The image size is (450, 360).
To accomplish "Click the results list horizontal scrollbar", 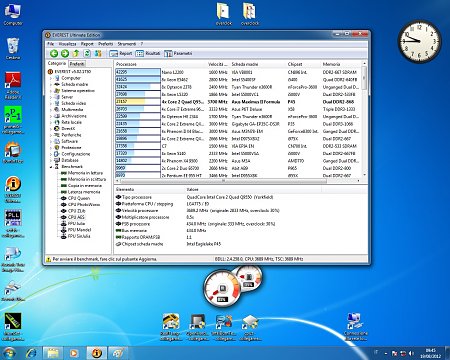I will [x=239, y=181].
